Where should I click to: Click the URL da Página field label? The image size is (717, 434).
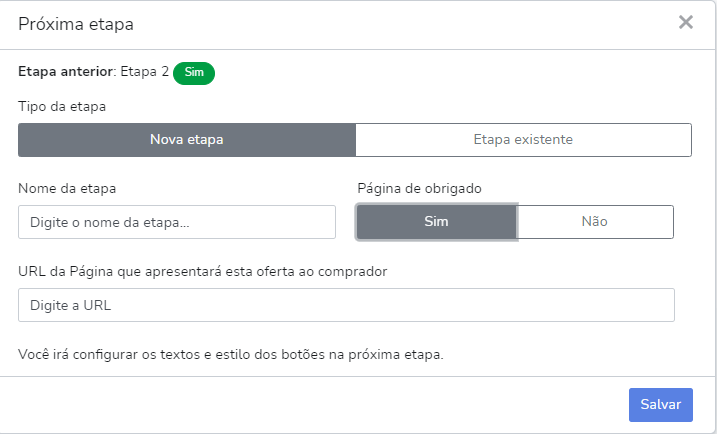(203, 272)
